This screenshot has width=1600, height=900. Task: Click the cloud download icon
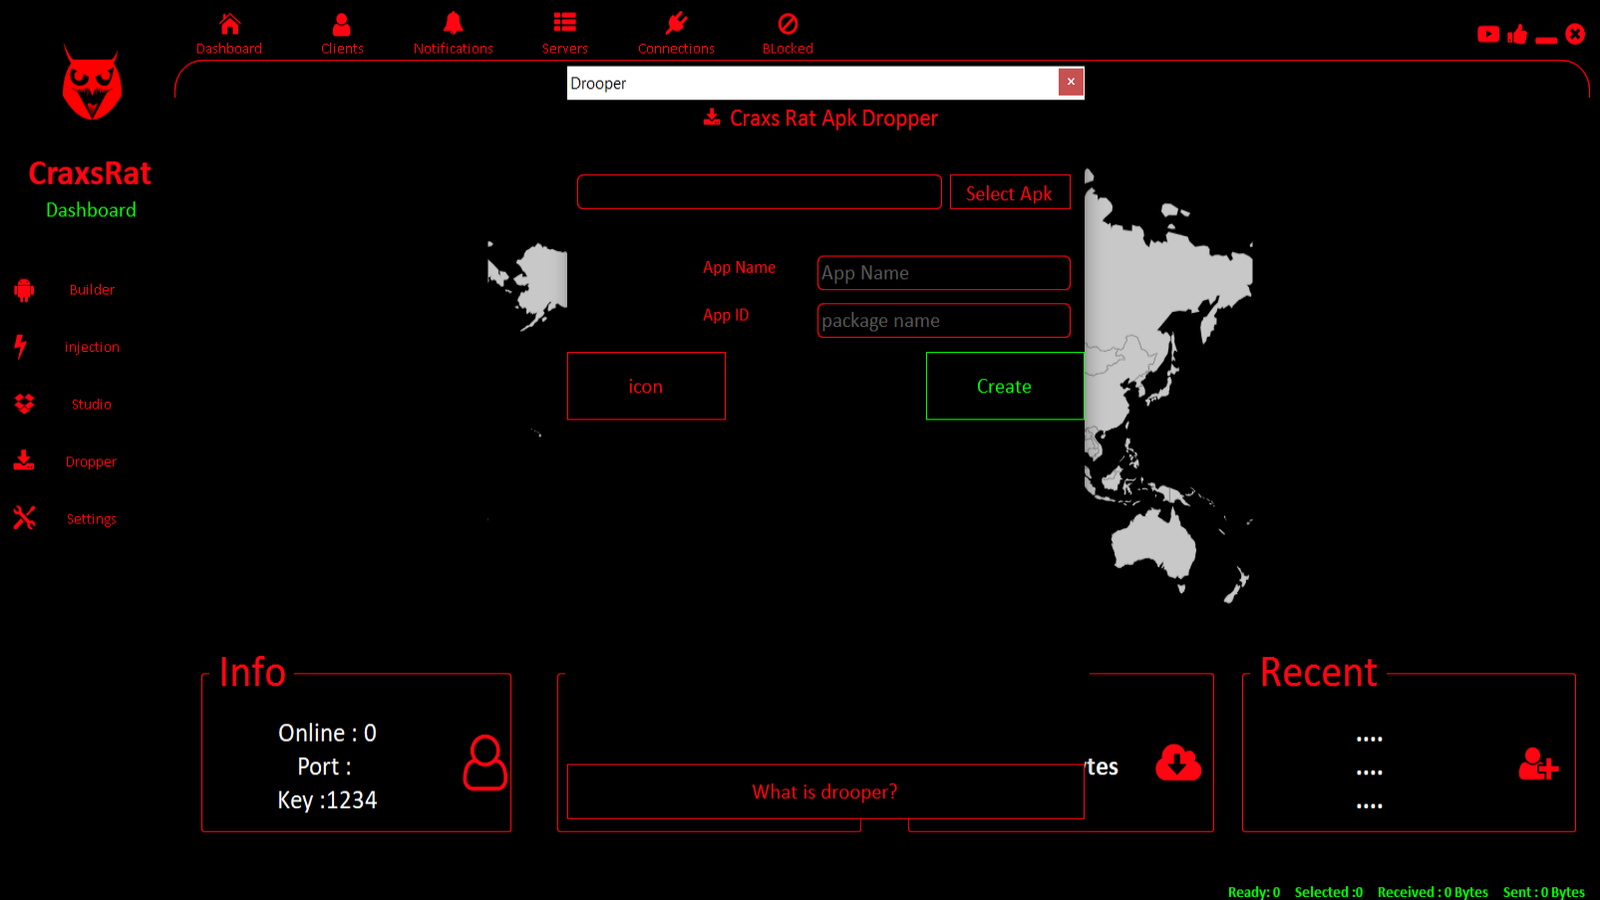(1178, 762)
